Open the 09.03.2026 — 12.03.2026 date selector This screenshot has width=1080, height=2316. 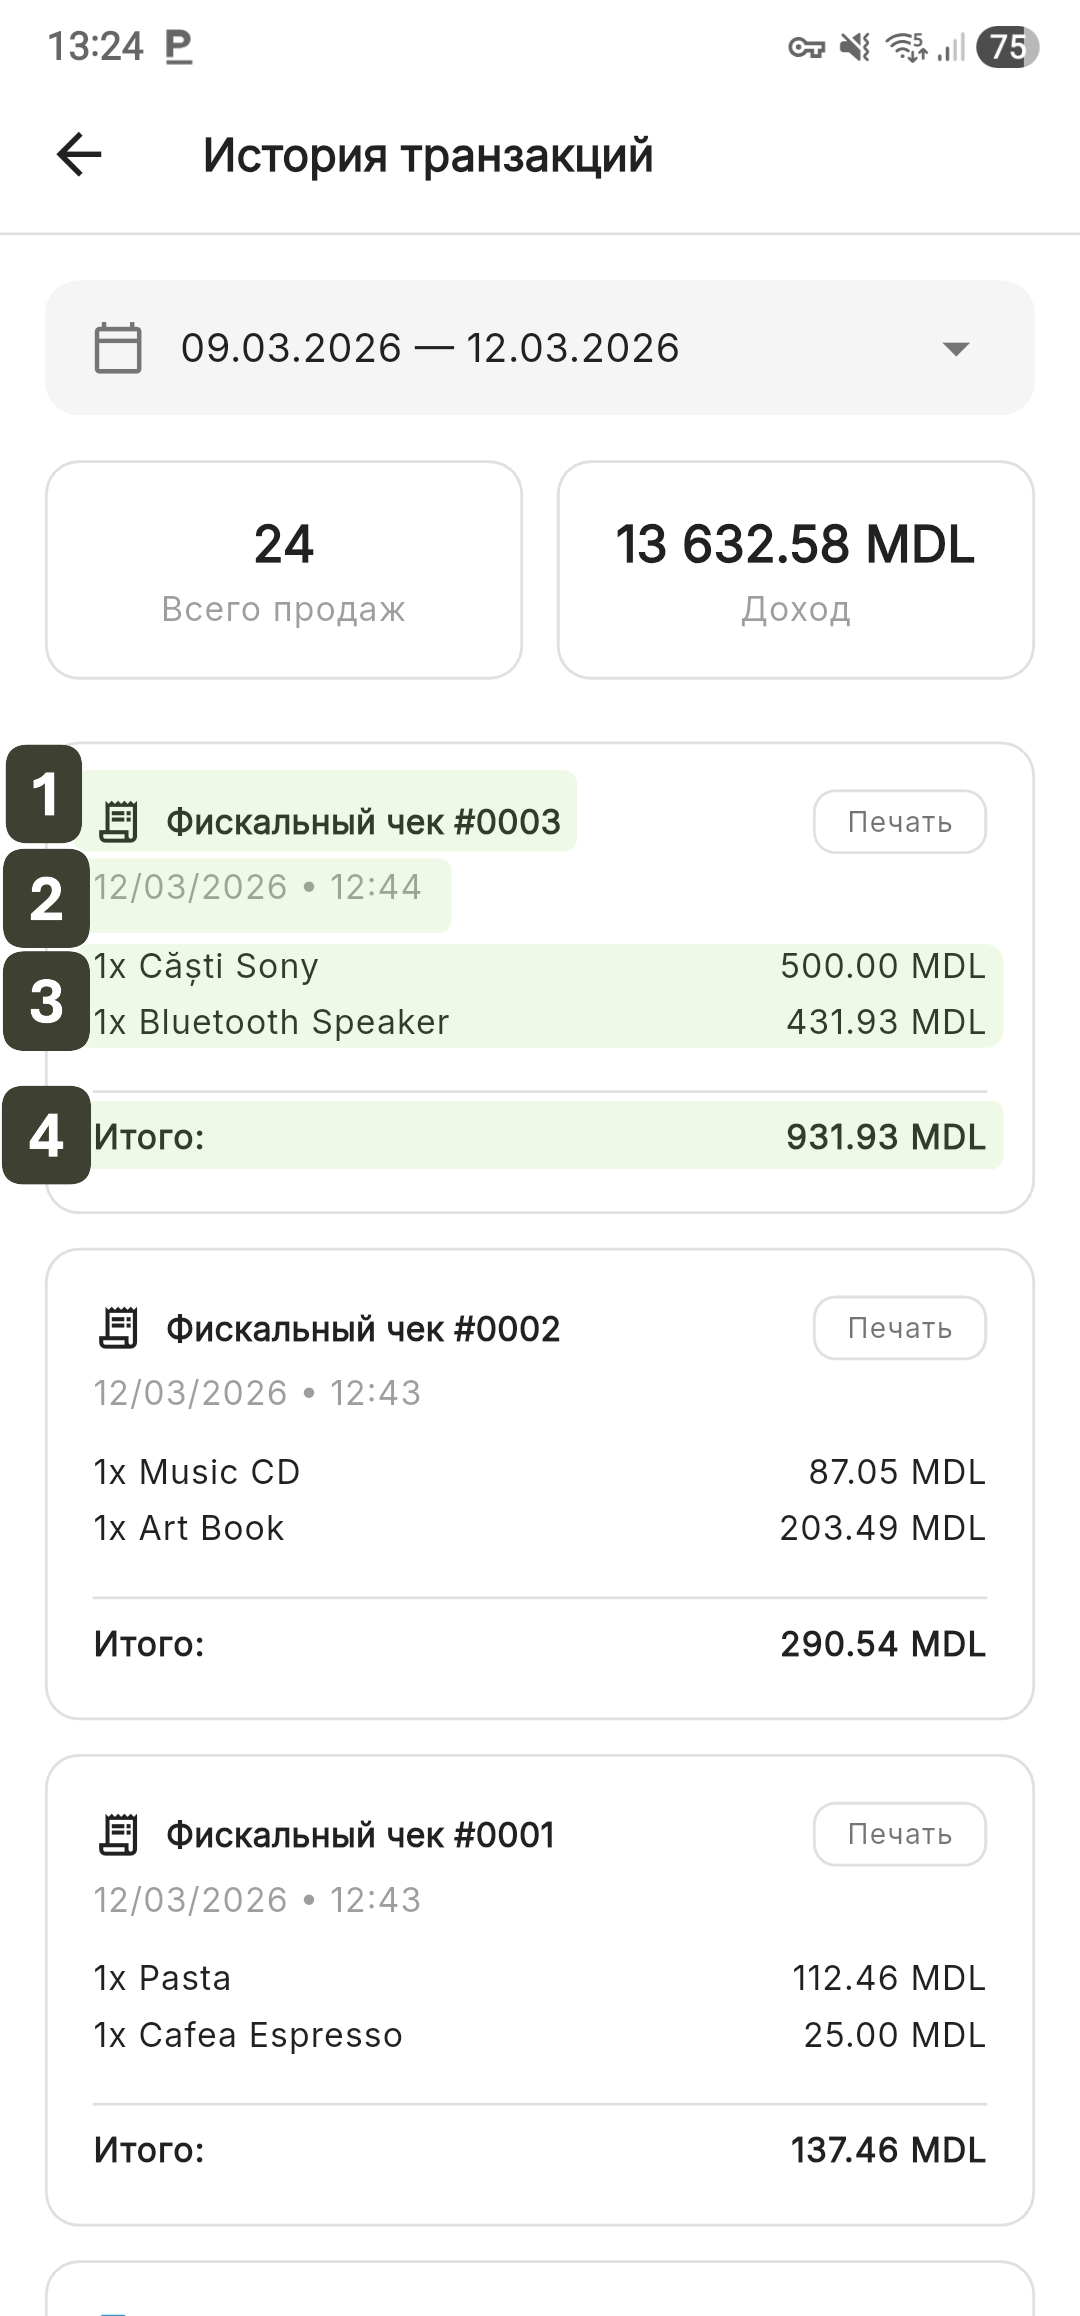(430, 348)
